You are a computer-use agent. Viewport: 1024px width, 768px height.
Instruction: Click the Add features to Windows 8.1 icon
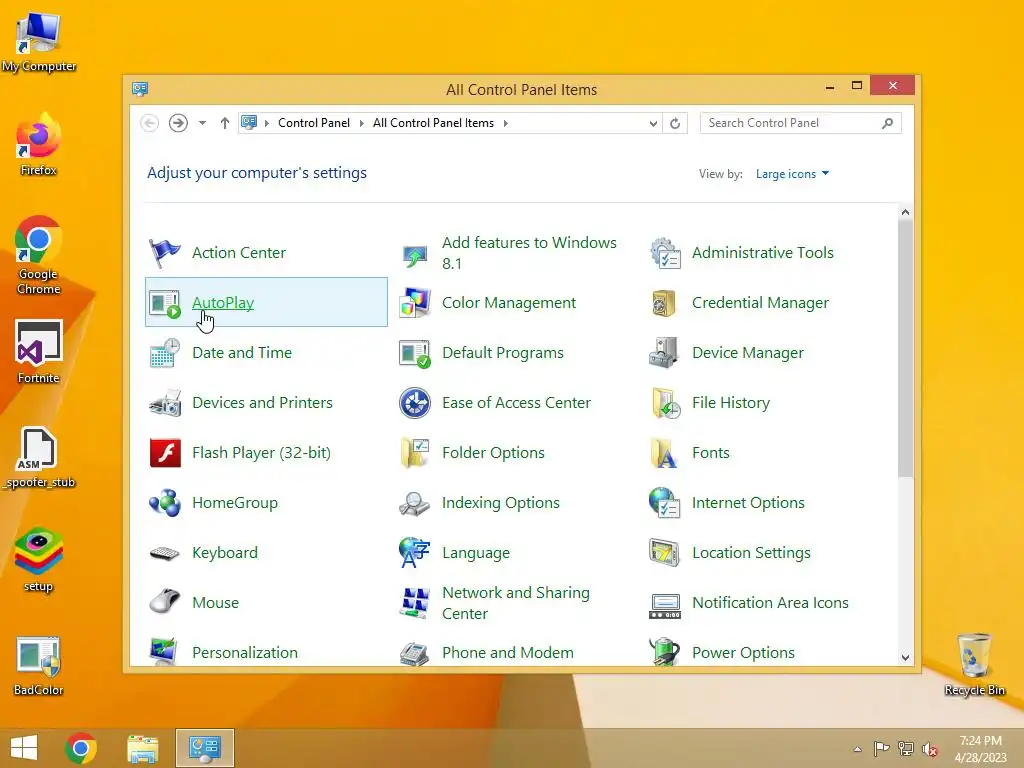pos(415,255)
